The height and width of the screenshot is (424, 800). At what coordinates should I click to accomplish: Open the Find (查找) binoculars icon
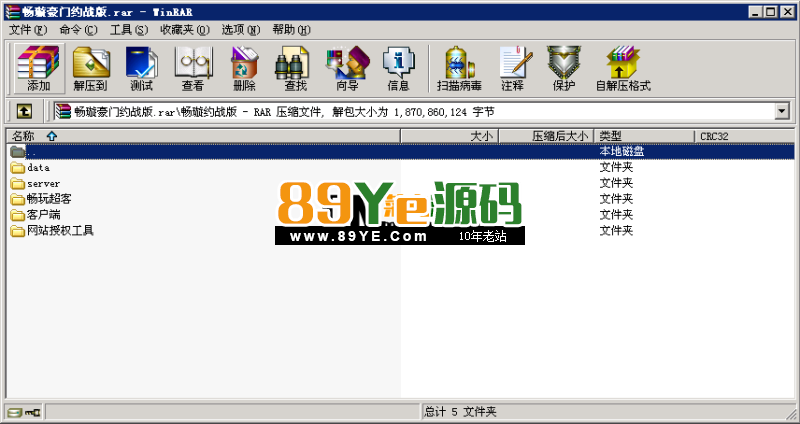[295, 68]
